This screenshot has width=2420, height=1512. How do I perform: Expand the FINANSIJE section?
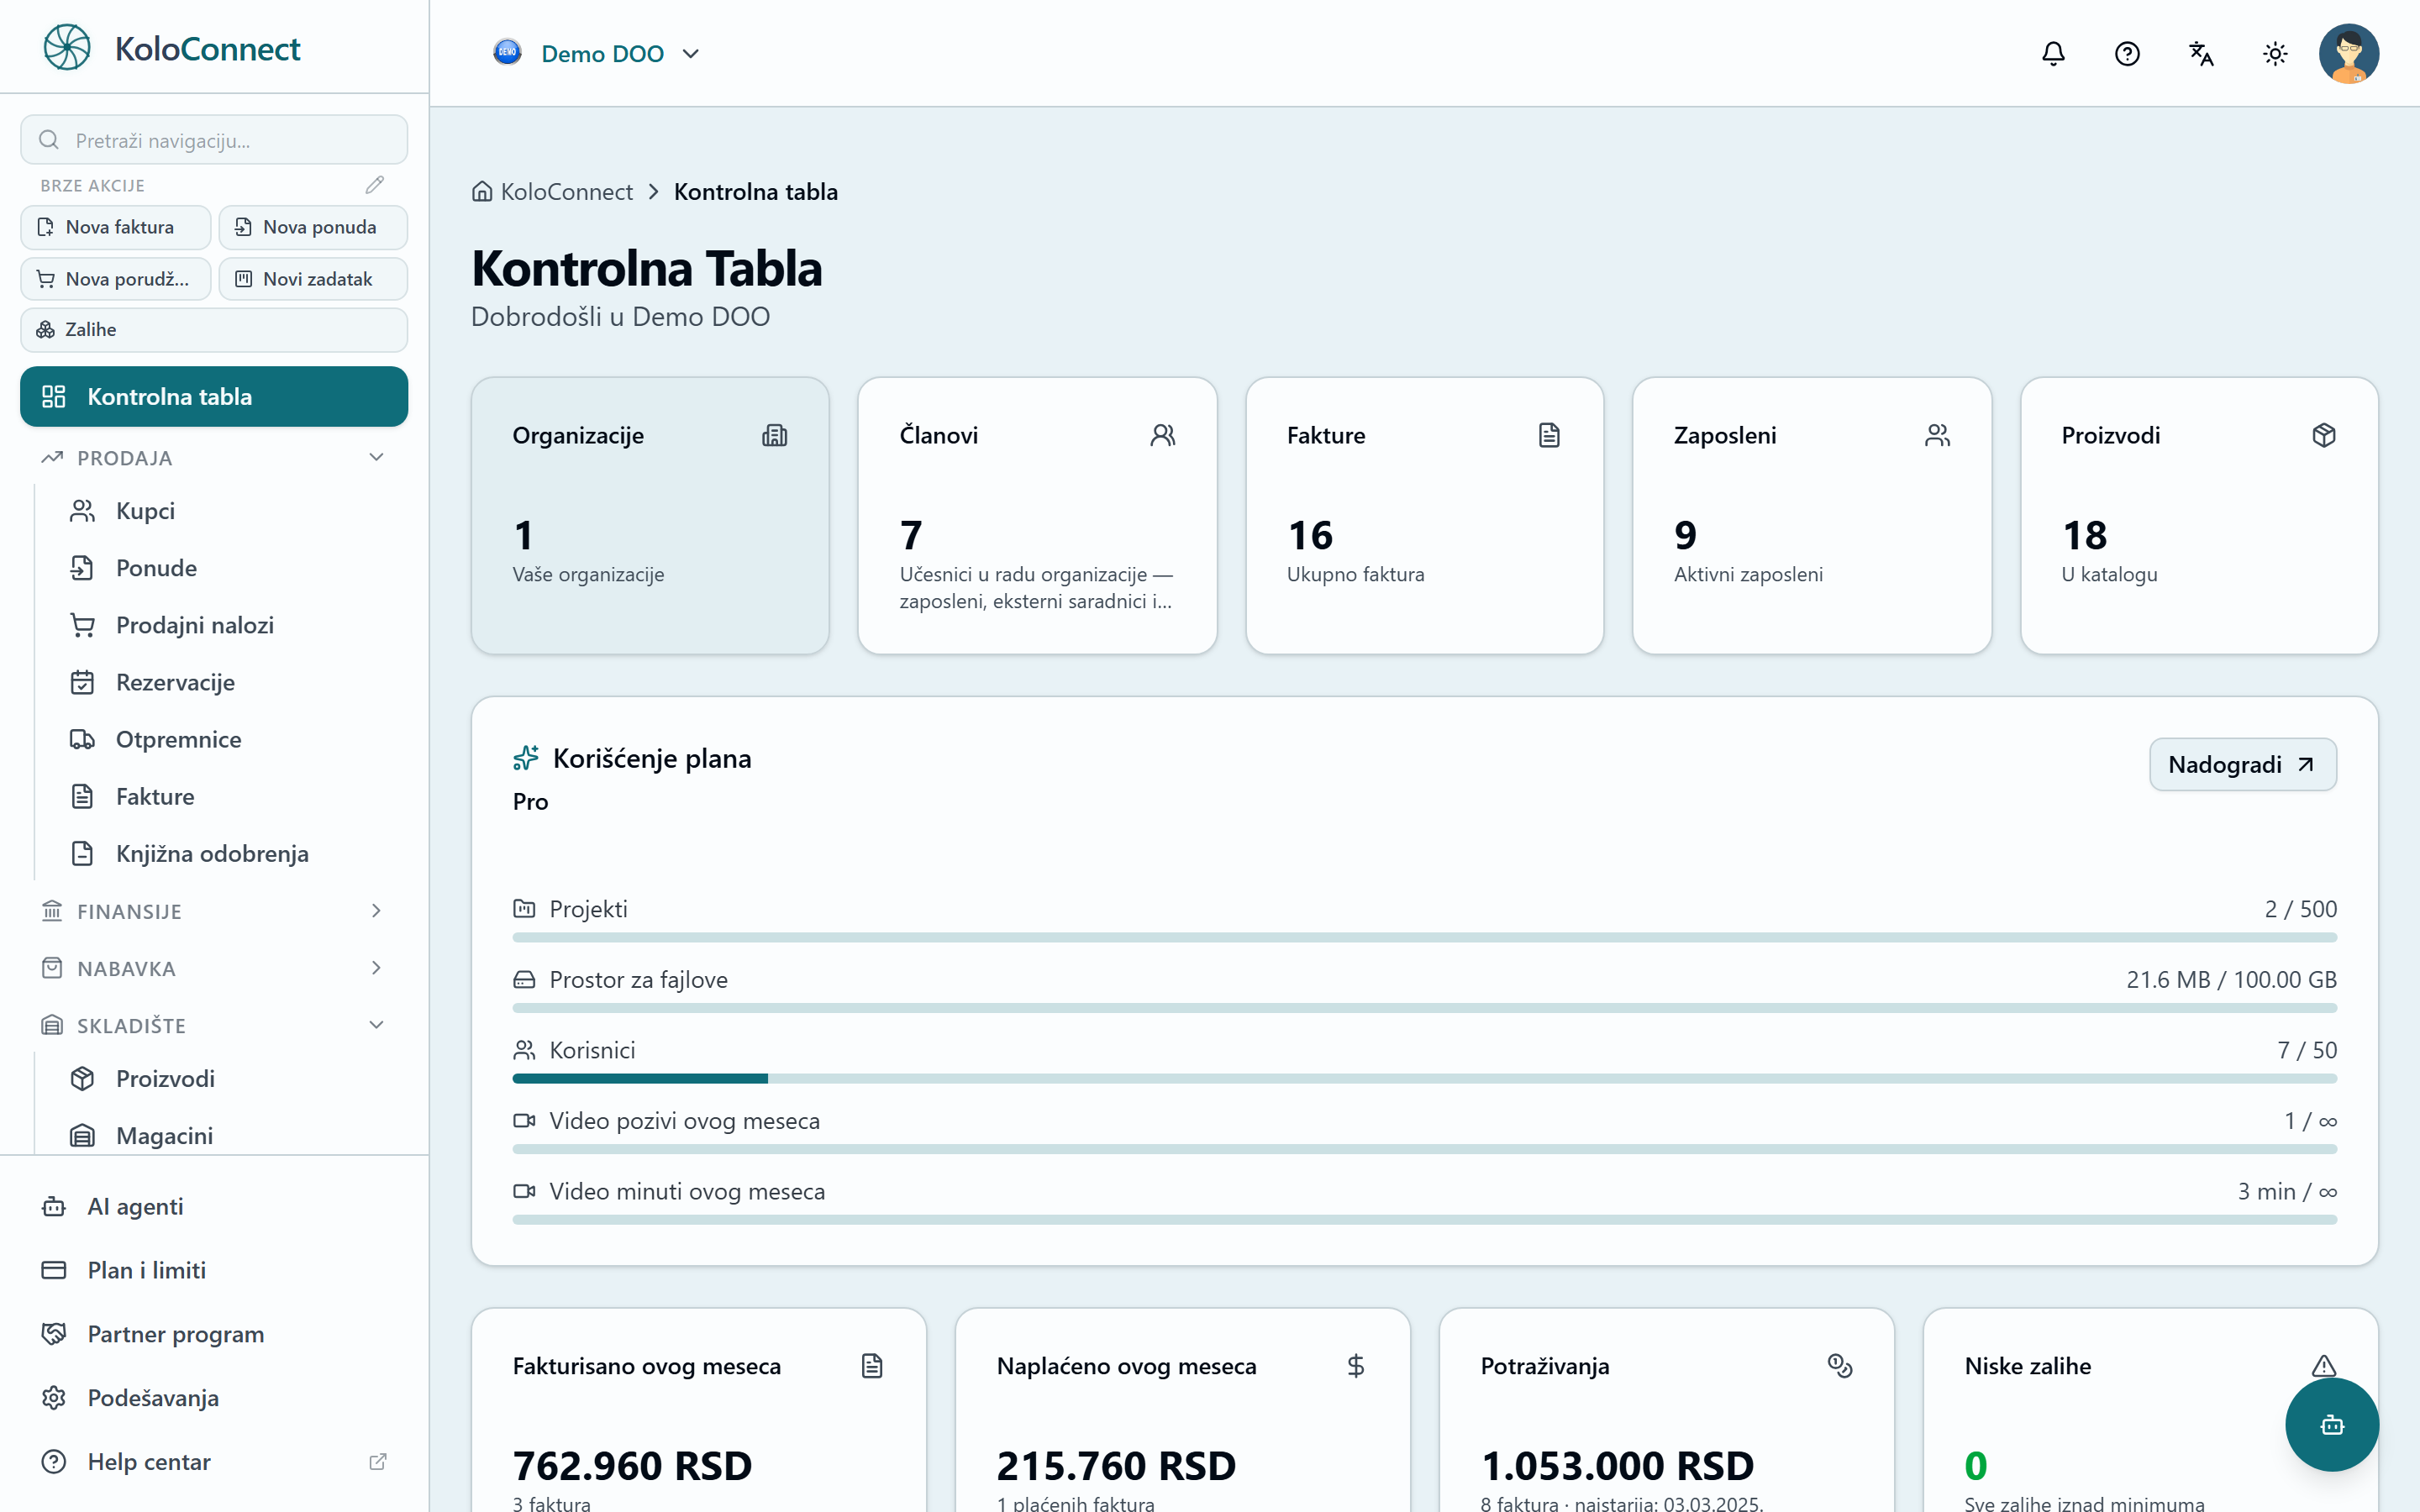point(214,911)
